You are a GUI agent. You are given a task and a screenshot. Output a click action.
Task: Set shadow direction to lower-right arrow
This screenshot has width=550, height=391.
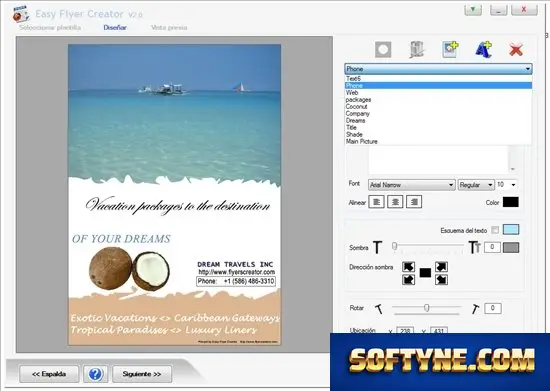pos(441,280)
